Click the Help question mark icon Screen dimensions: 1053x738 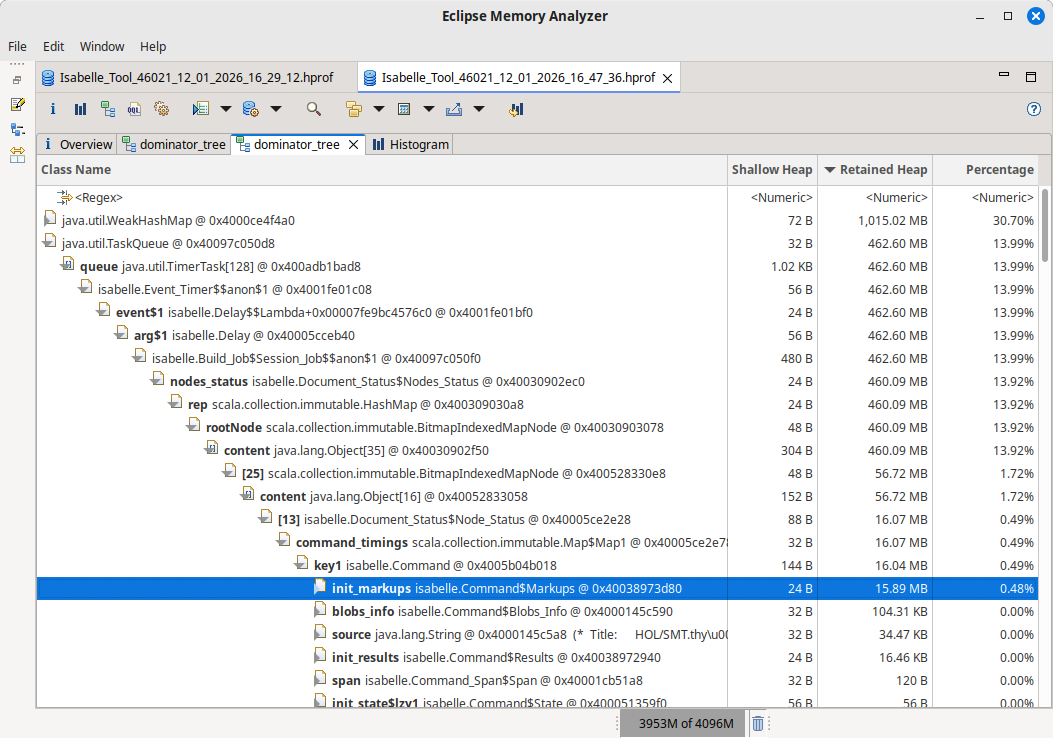point(1034,109)
